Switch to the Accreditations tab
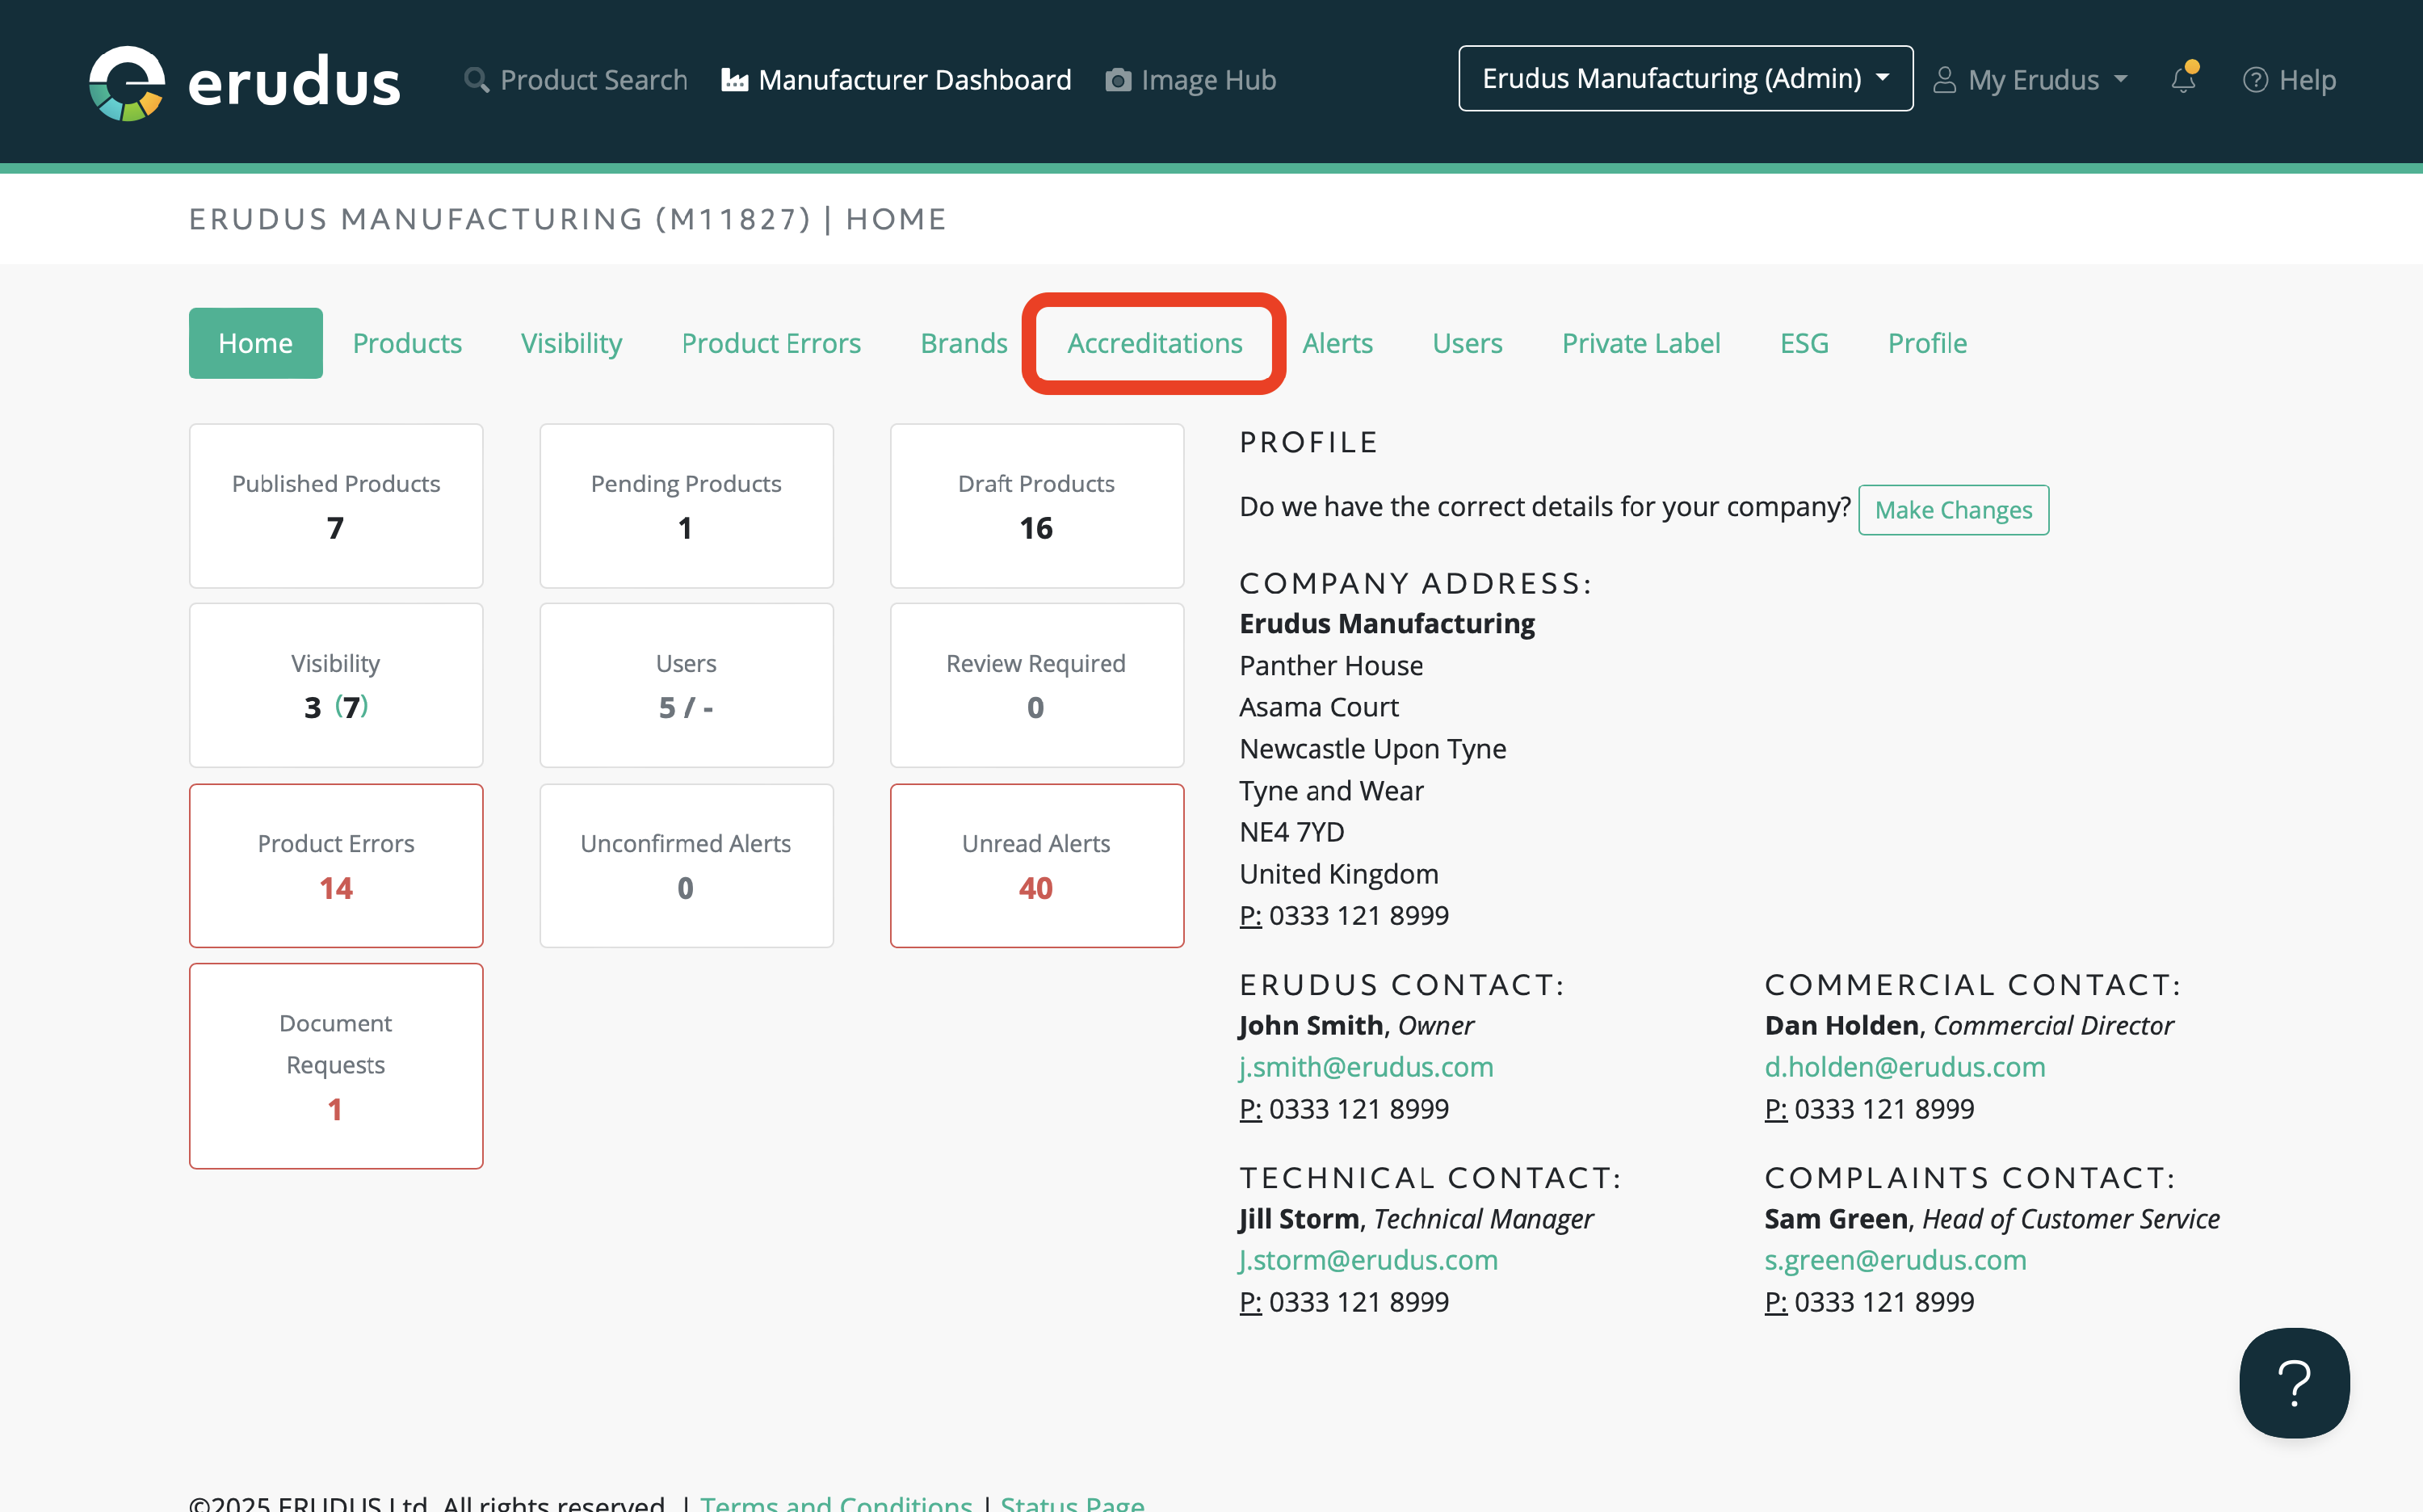 1154,343
